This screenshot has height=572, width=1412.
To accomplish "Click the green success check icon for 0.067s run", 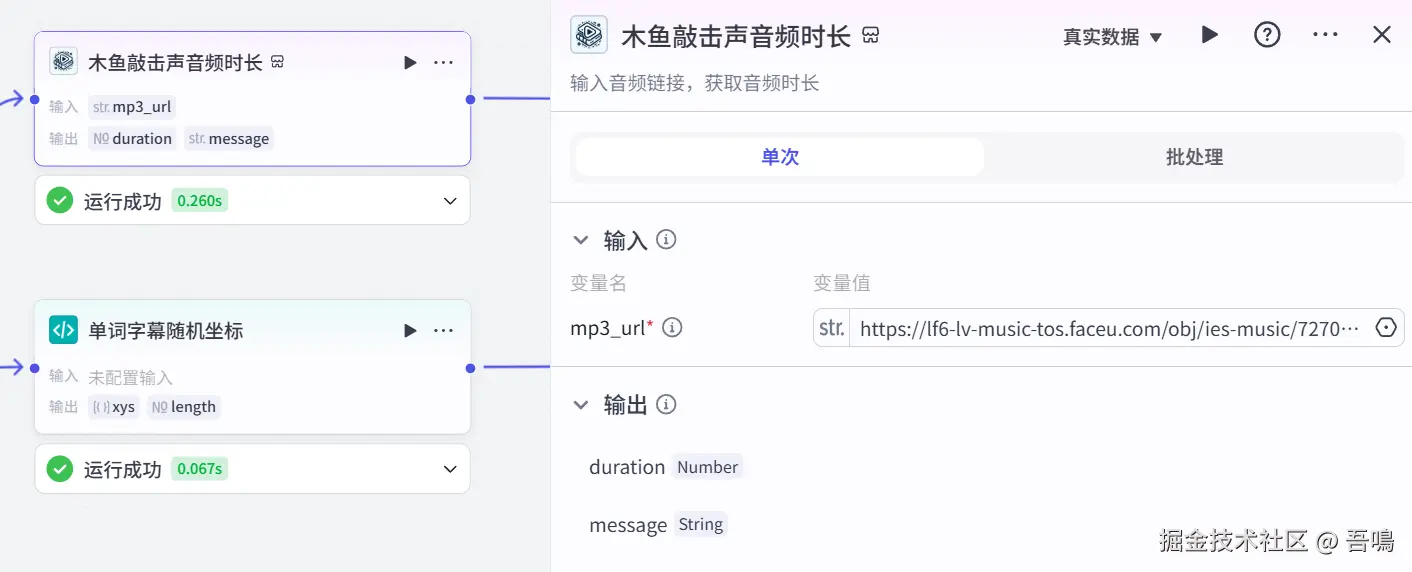I will (x=60, y=469).
